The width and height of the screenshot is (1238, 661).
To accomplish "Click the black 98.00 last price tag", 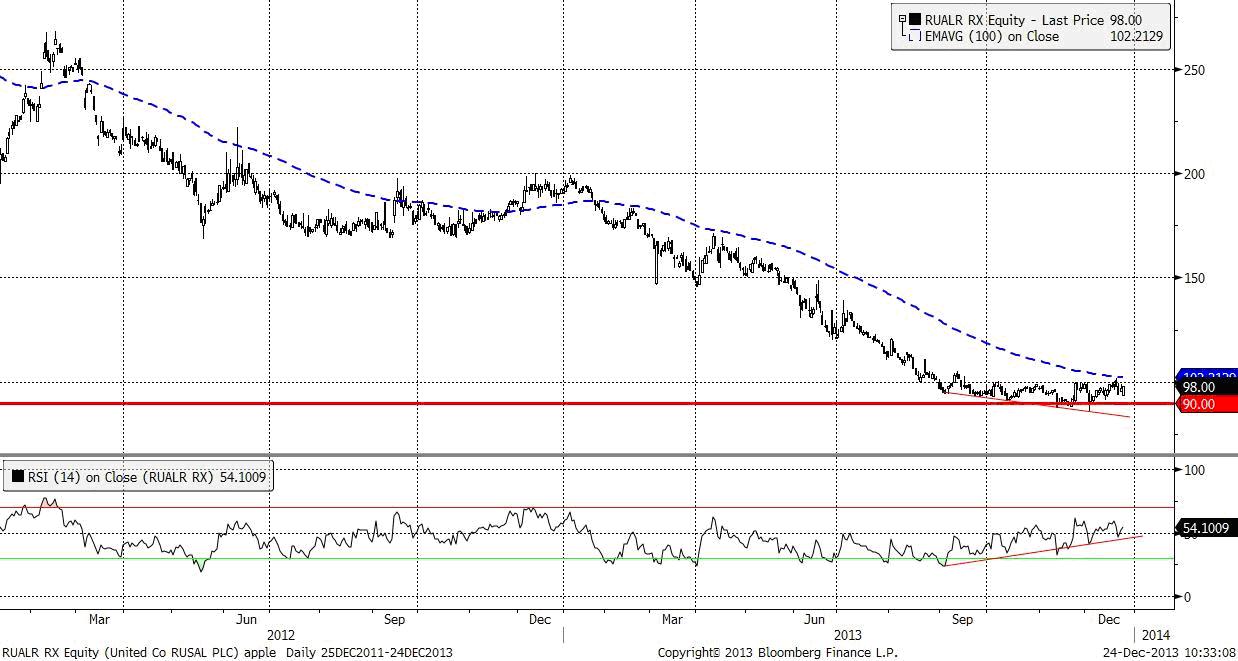I will [1198, 388].
